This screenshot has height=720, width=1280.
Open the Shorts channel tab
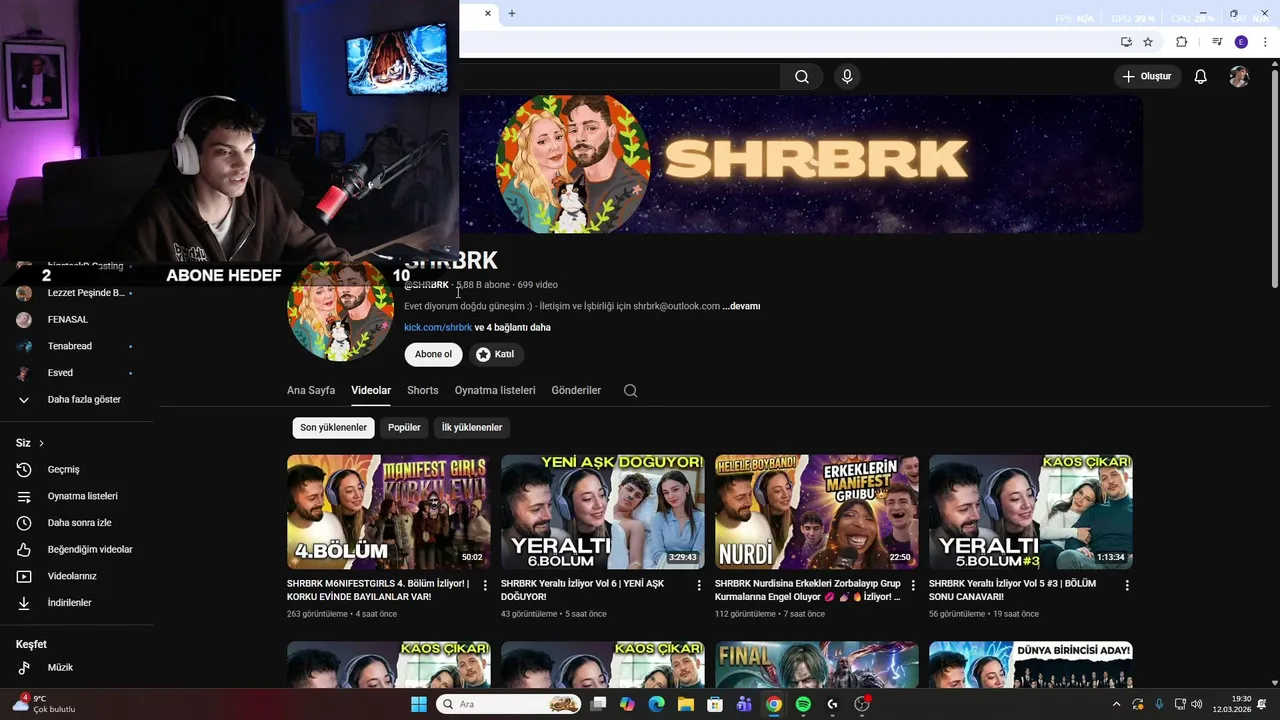(423, 390)
